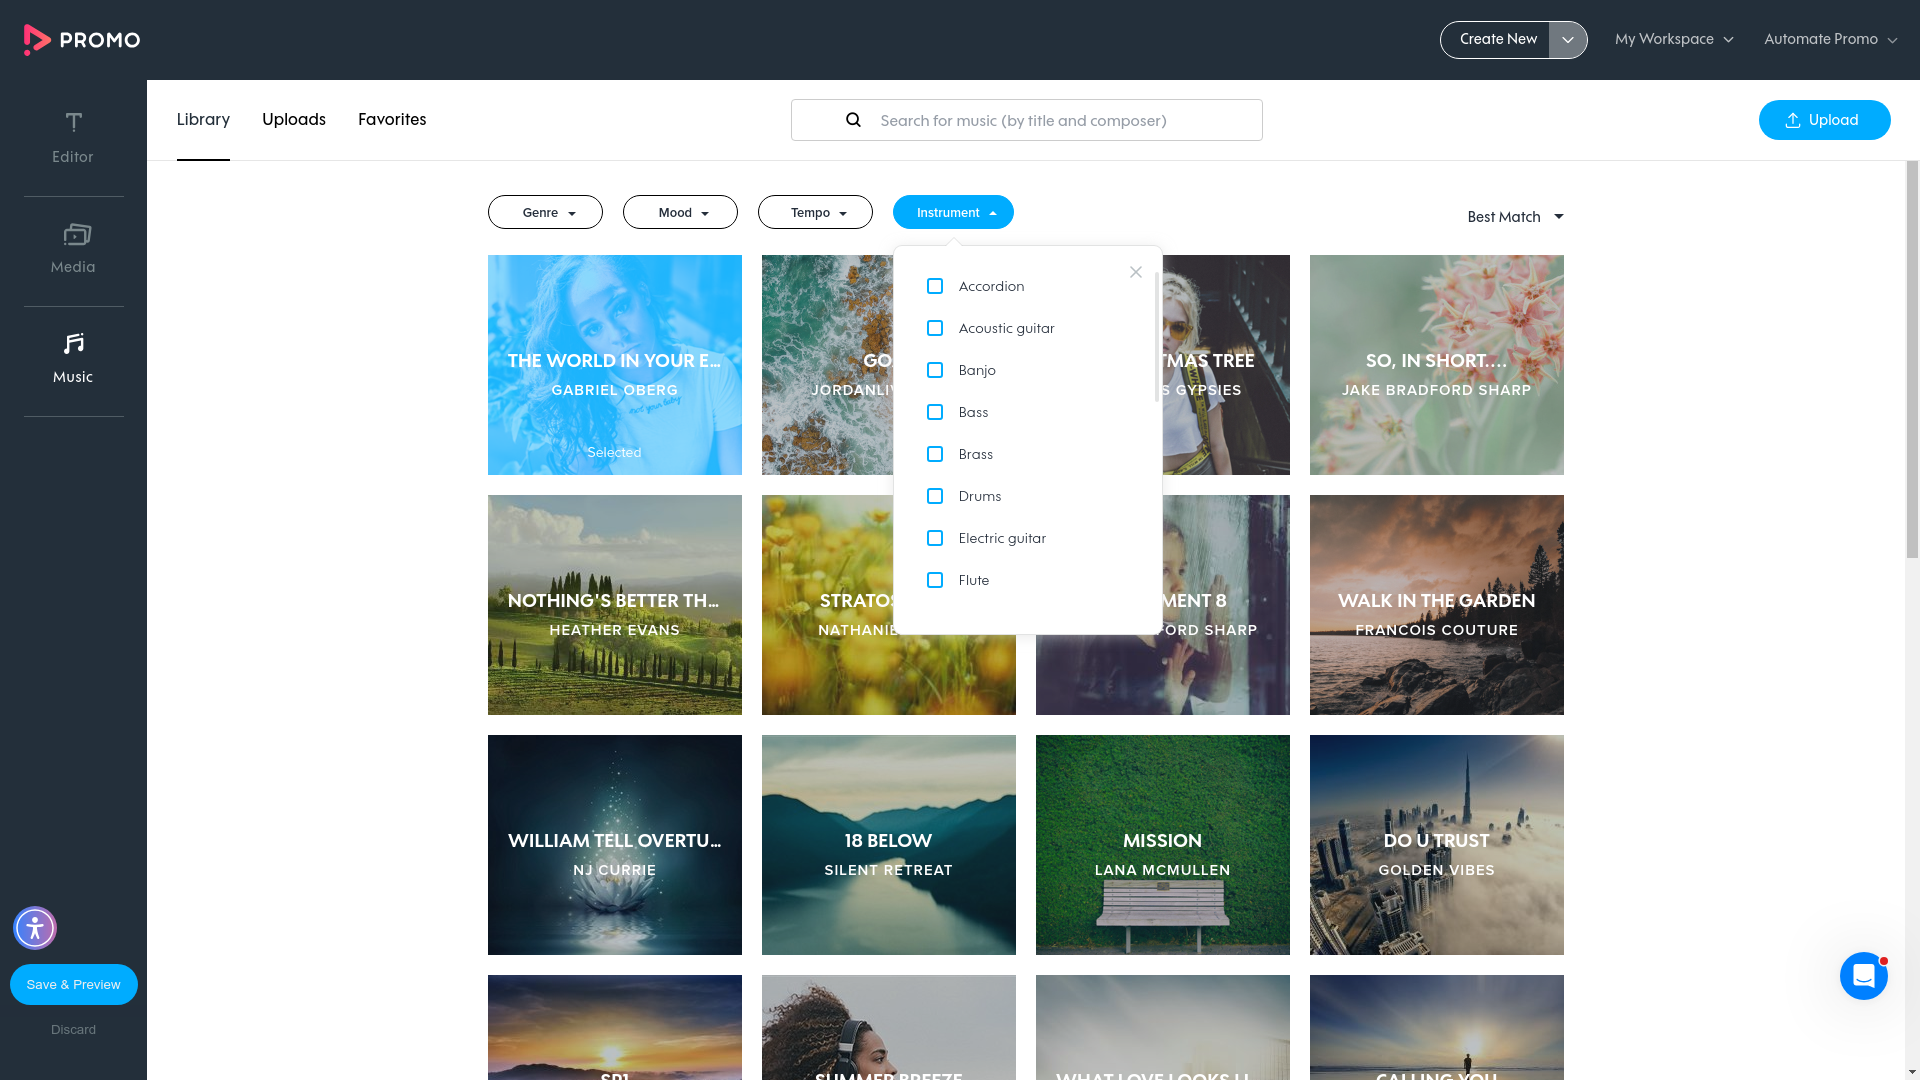Open the Media sidebar icon
Viewport: 1920px width, 1080px height.
pos(76,235)
